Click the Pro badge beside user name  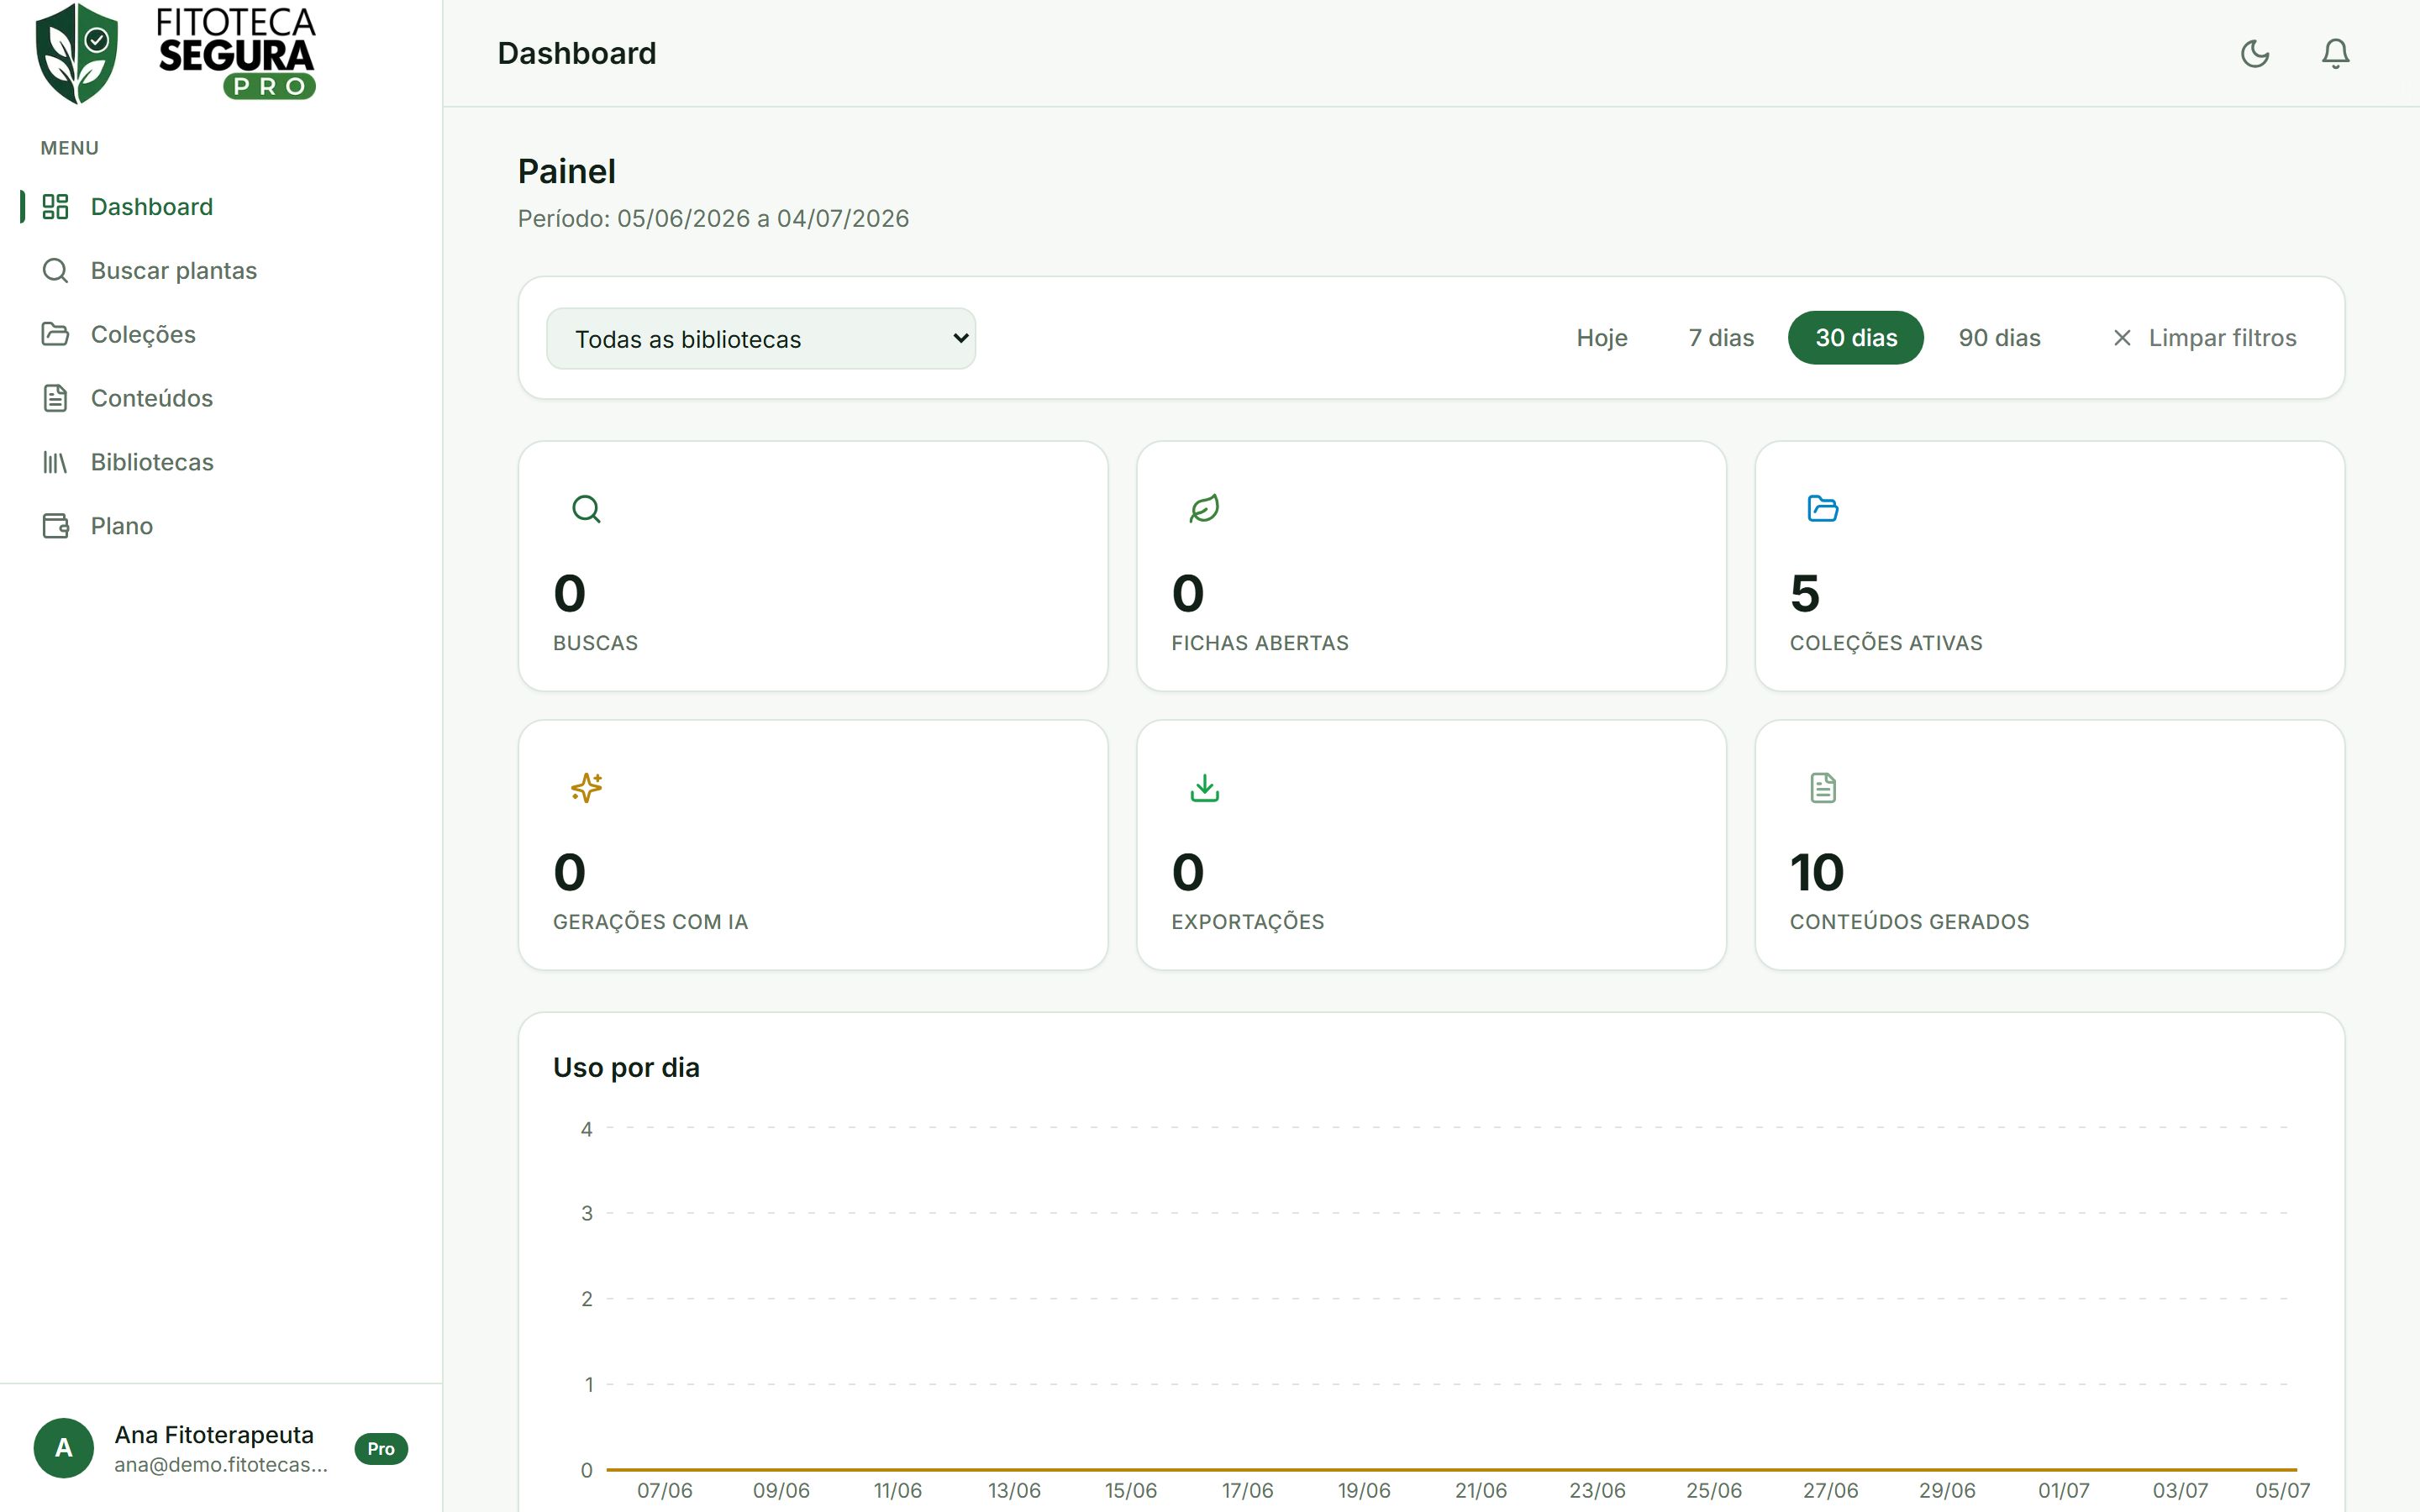pyautogui.click(x=381, y=1449)
